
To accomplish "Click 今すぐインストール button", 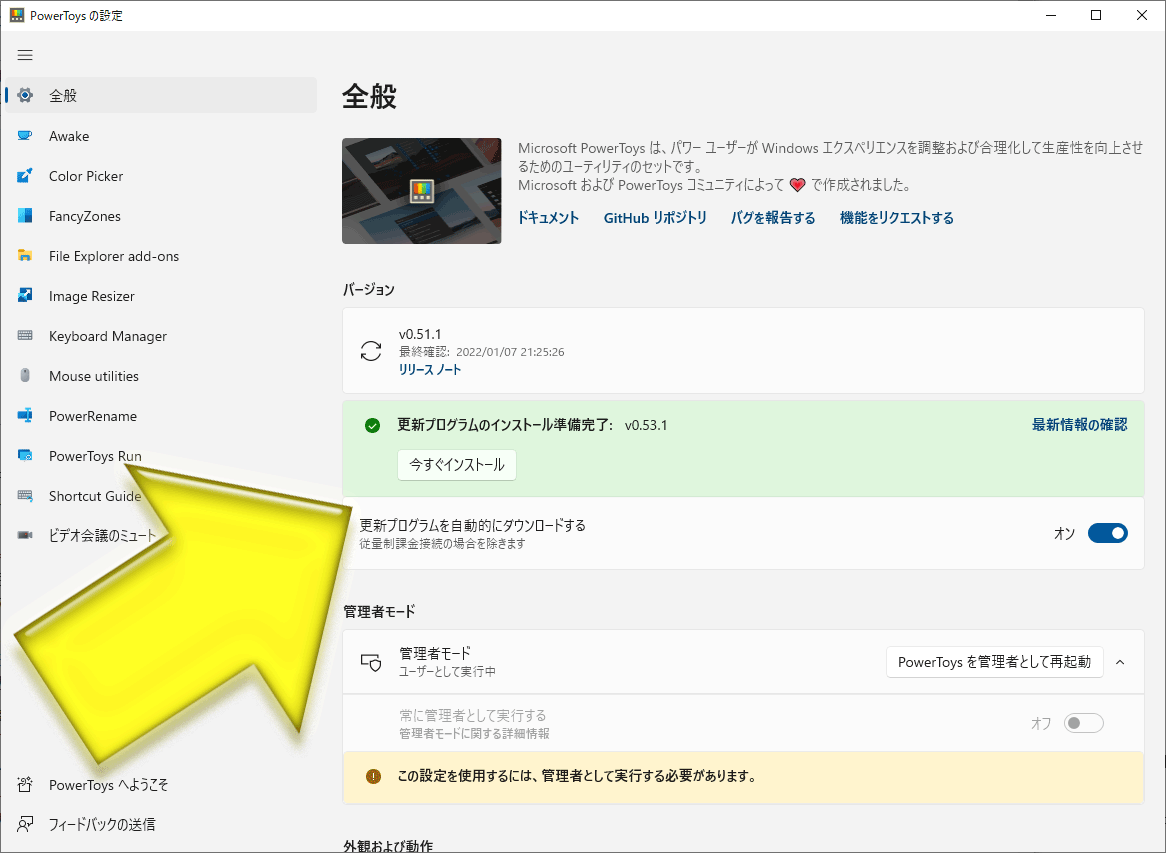I will (x=457, y=465).
